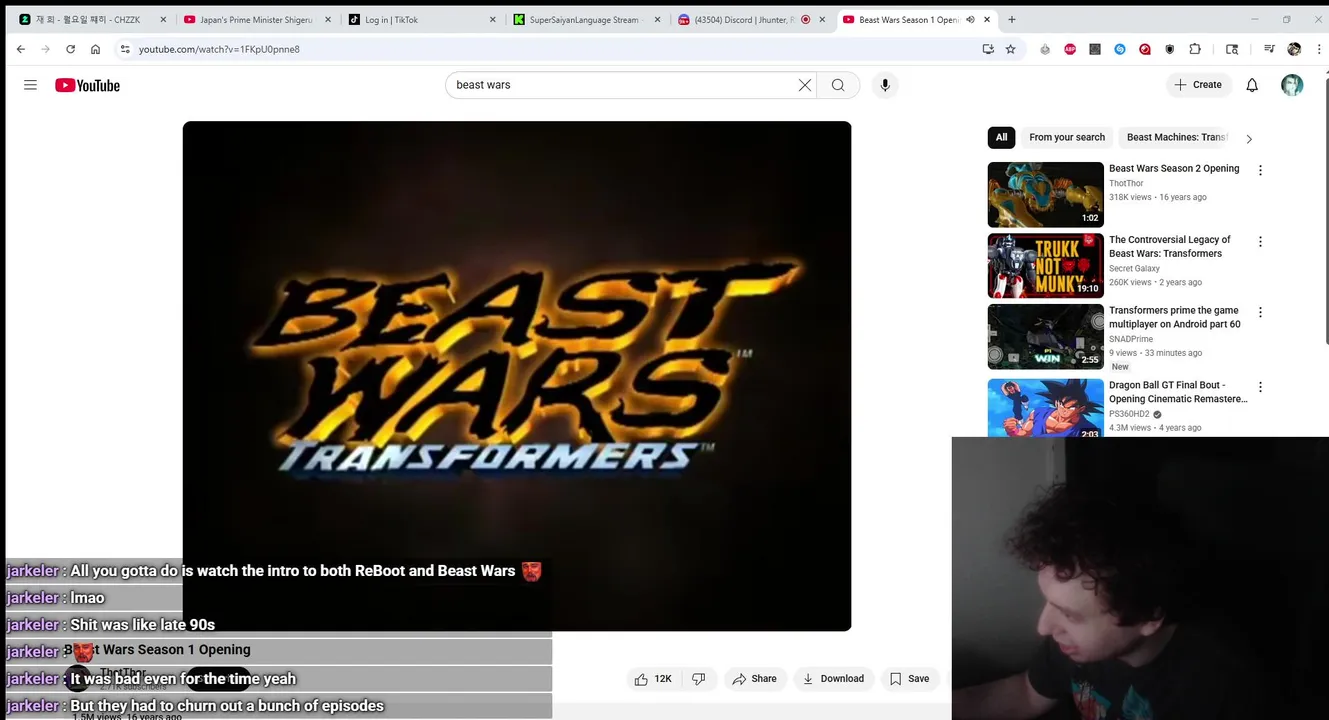This screenshot has width=1329, height=720.
Task: Open options for Transformers prime game video
Action: [1260, 312]
